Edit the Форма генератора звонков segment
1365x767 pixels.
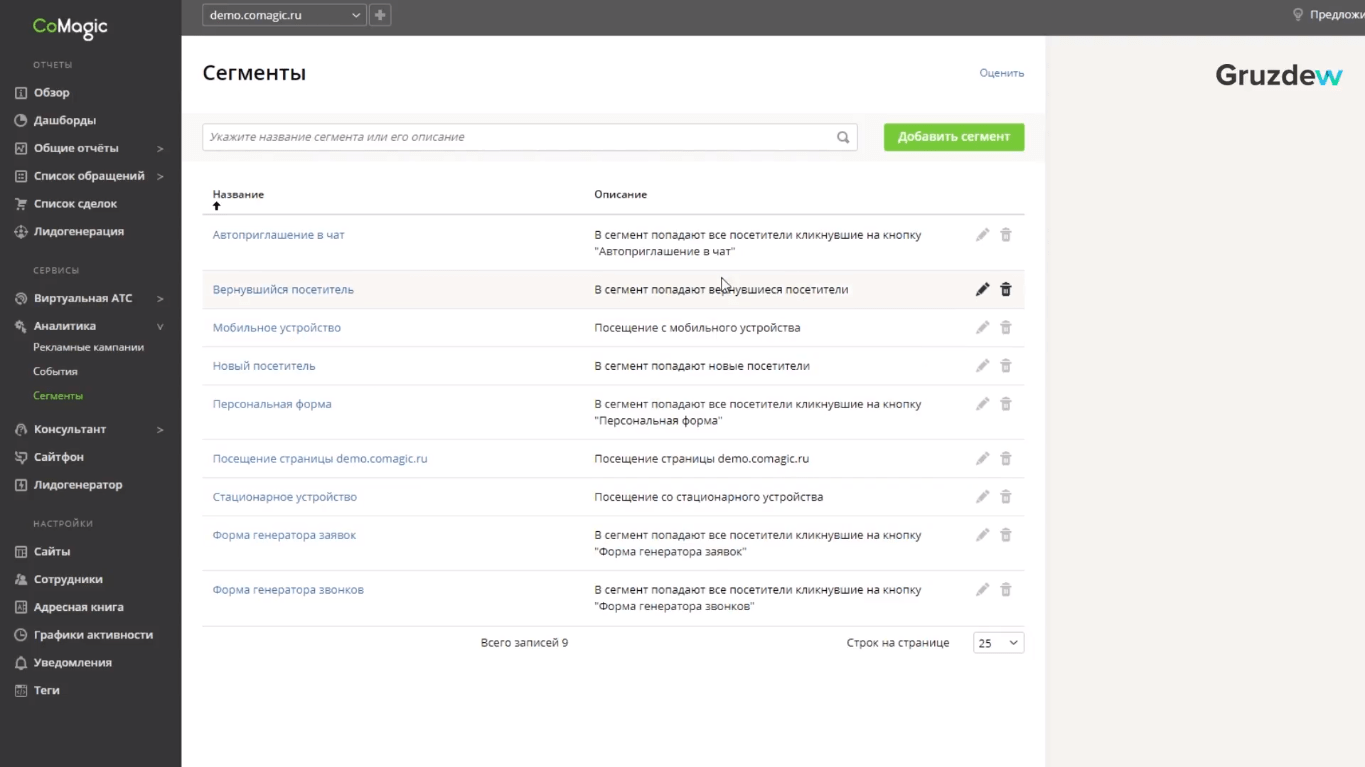pyautogui.click(x=982, y=589)
